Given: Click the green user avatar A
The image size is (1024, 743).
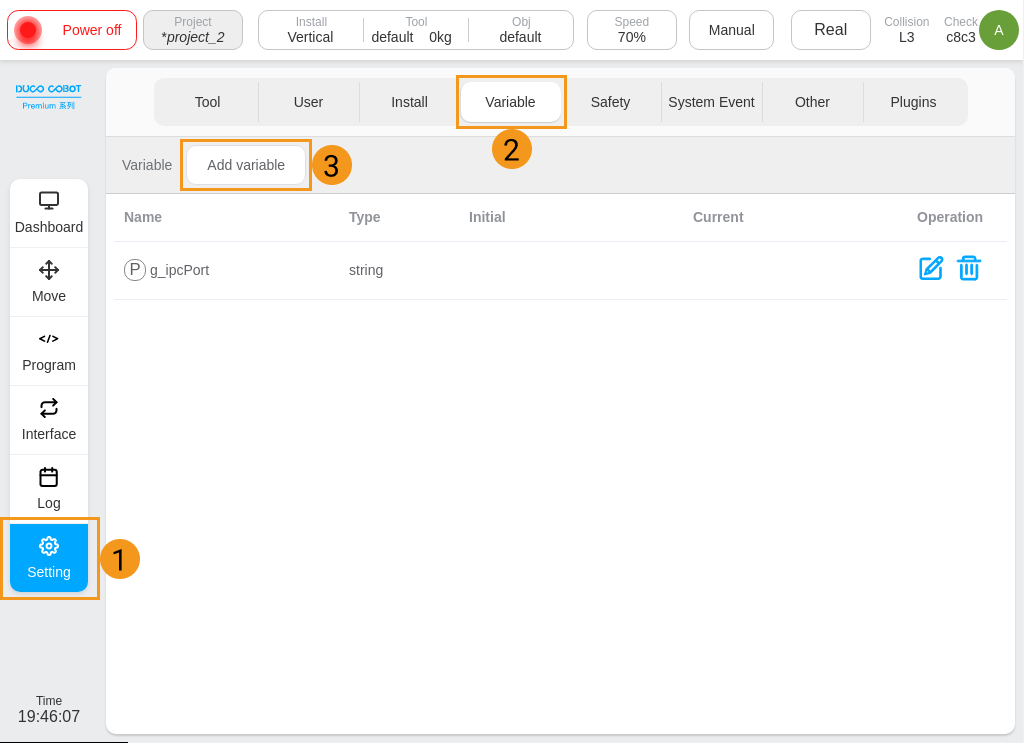Looking at the screenshot, I should click(x=998, y=30).
